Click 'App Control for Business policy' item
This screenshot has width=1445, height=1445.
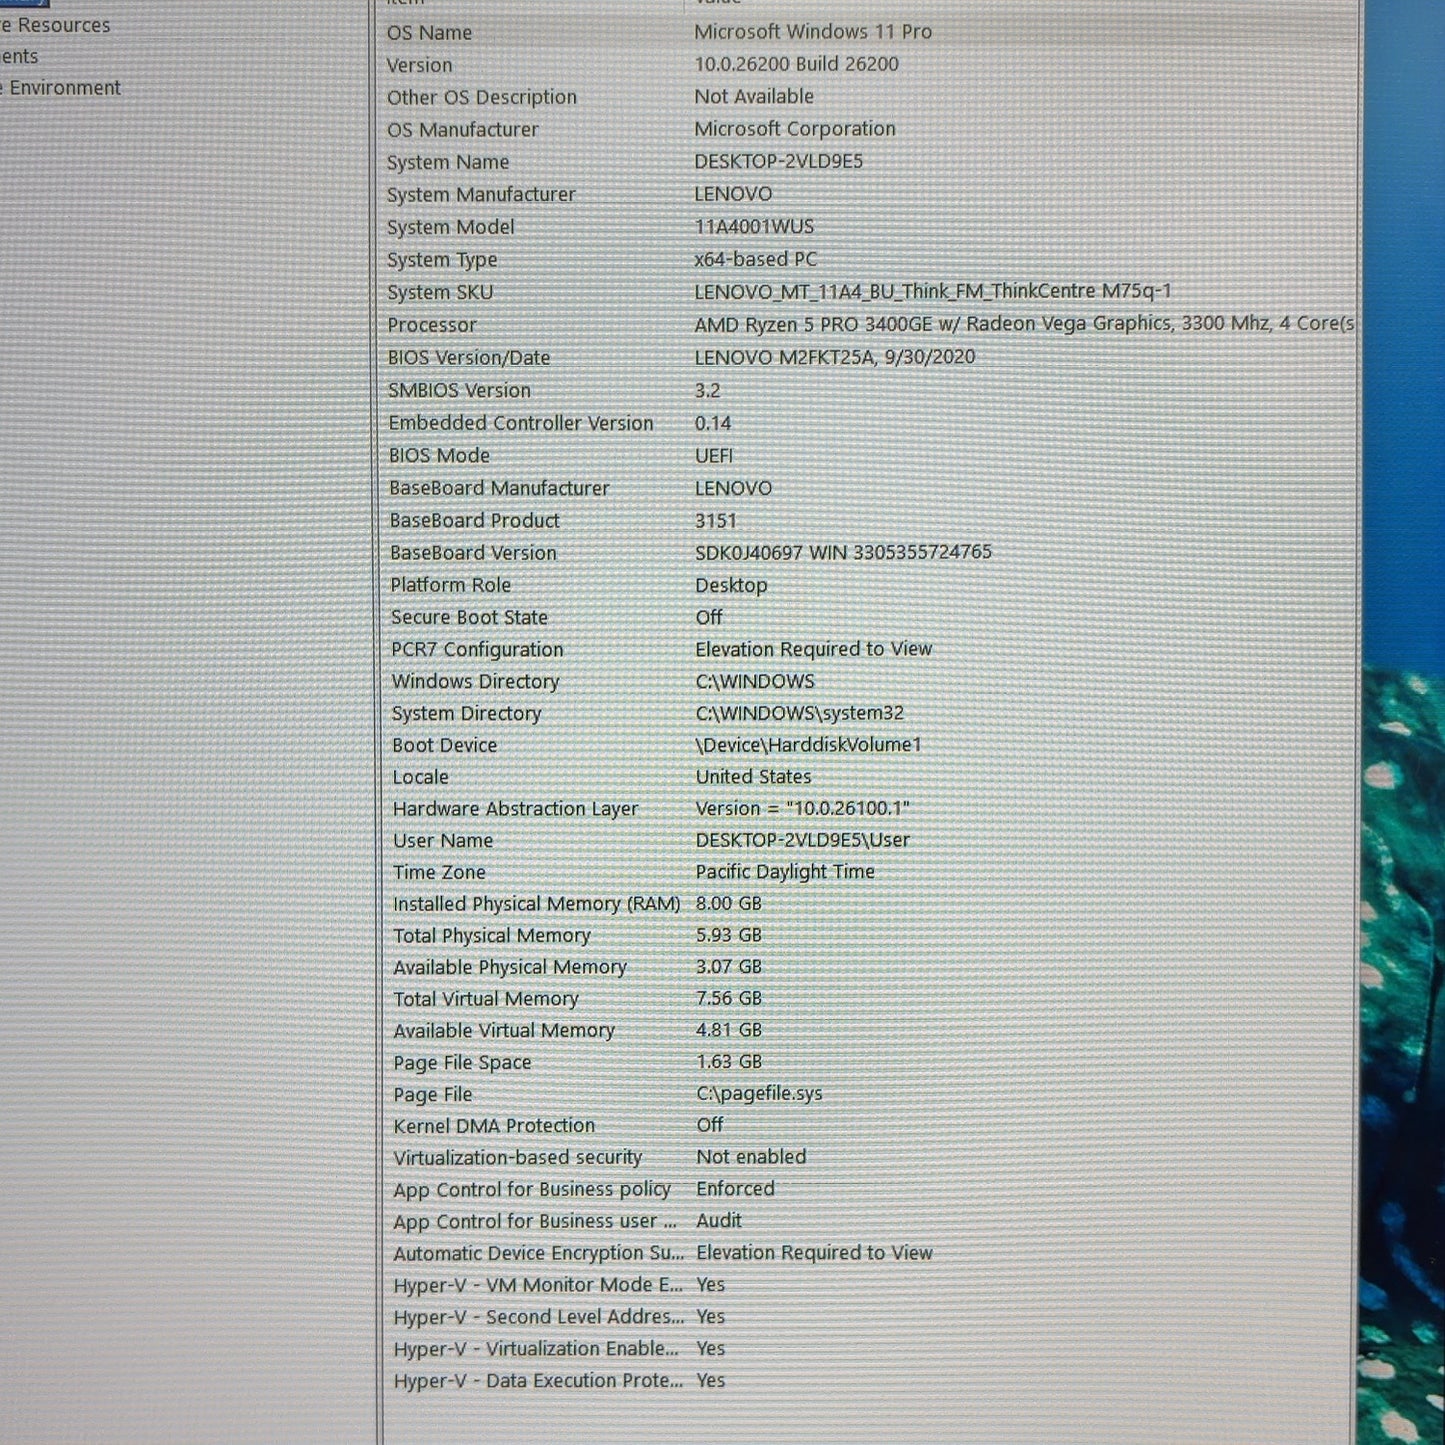532,1190
